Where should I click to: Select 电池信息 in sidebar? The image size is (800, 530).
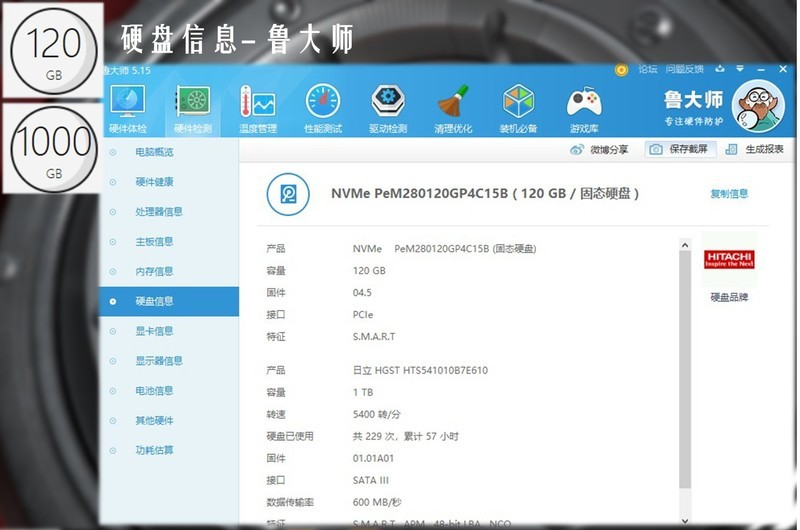coord(168,391)
